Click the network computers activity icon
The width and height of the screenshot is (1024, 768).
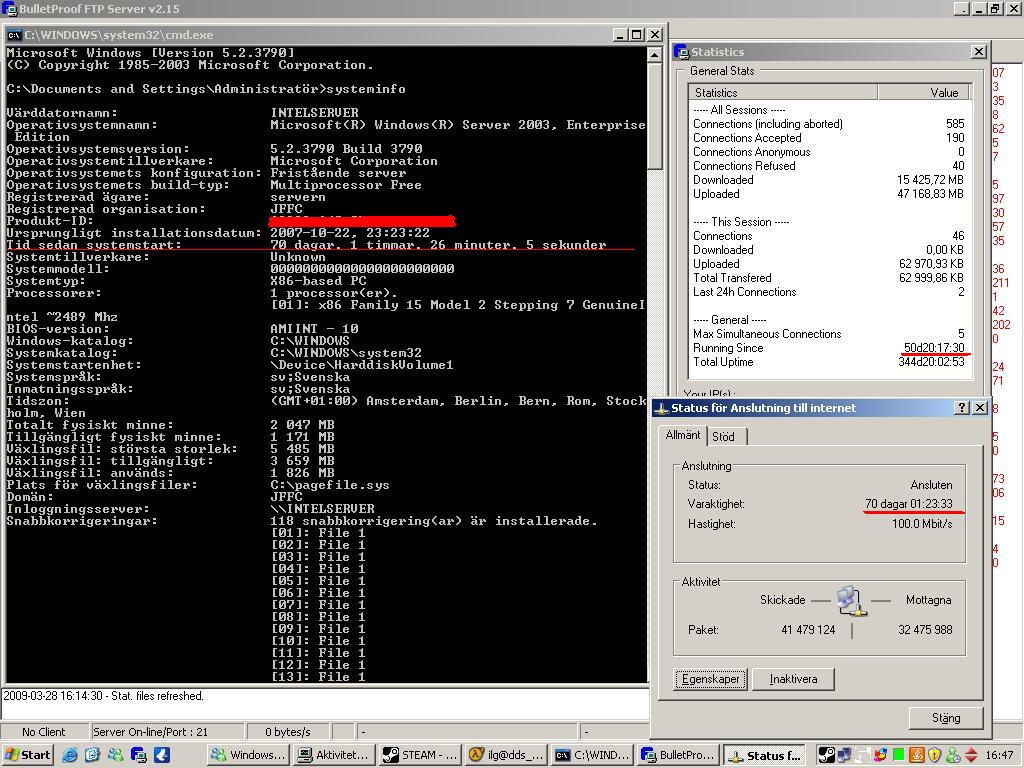tap(851, 601)
